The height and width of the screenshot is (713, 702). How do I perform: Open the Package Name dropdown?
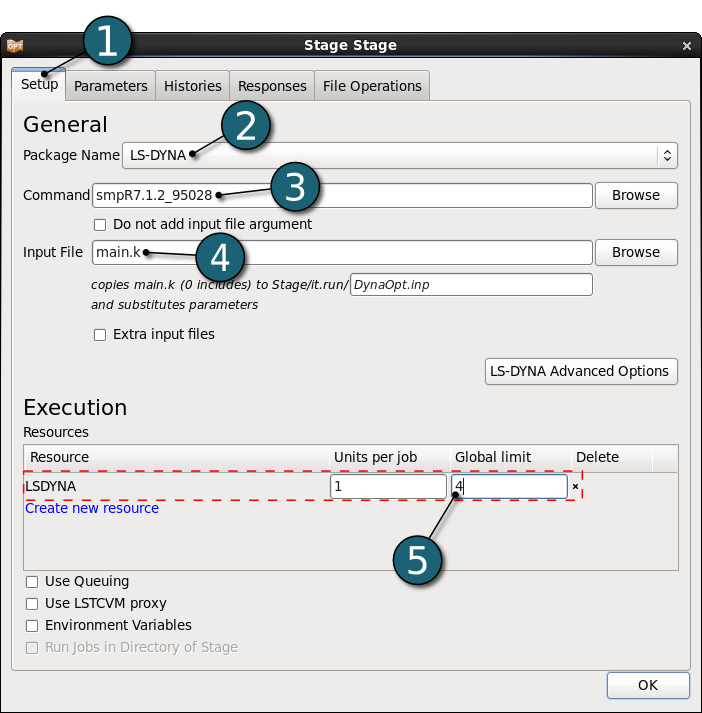400,156
